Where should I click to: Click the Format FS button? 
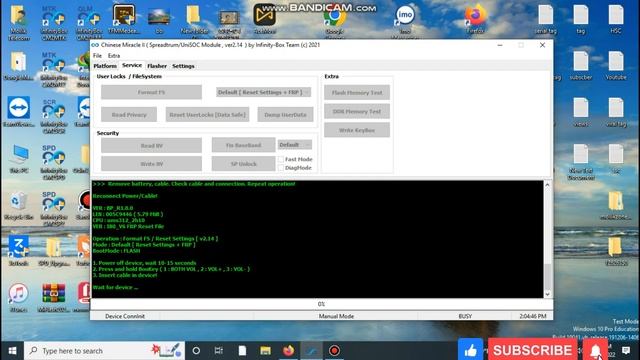(151, 92)
